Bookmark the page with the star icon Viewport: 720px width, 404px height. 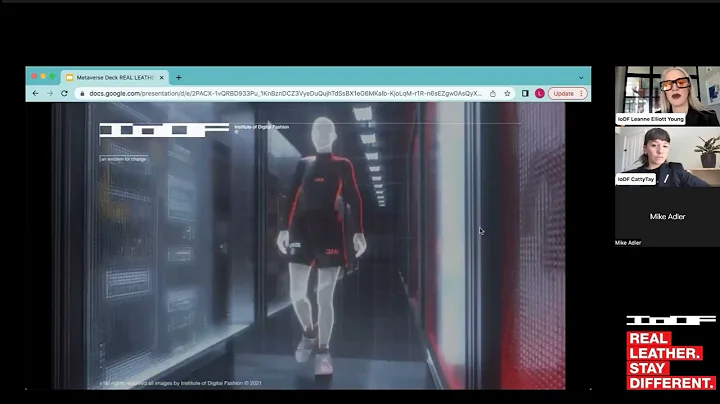coord(507,93)
